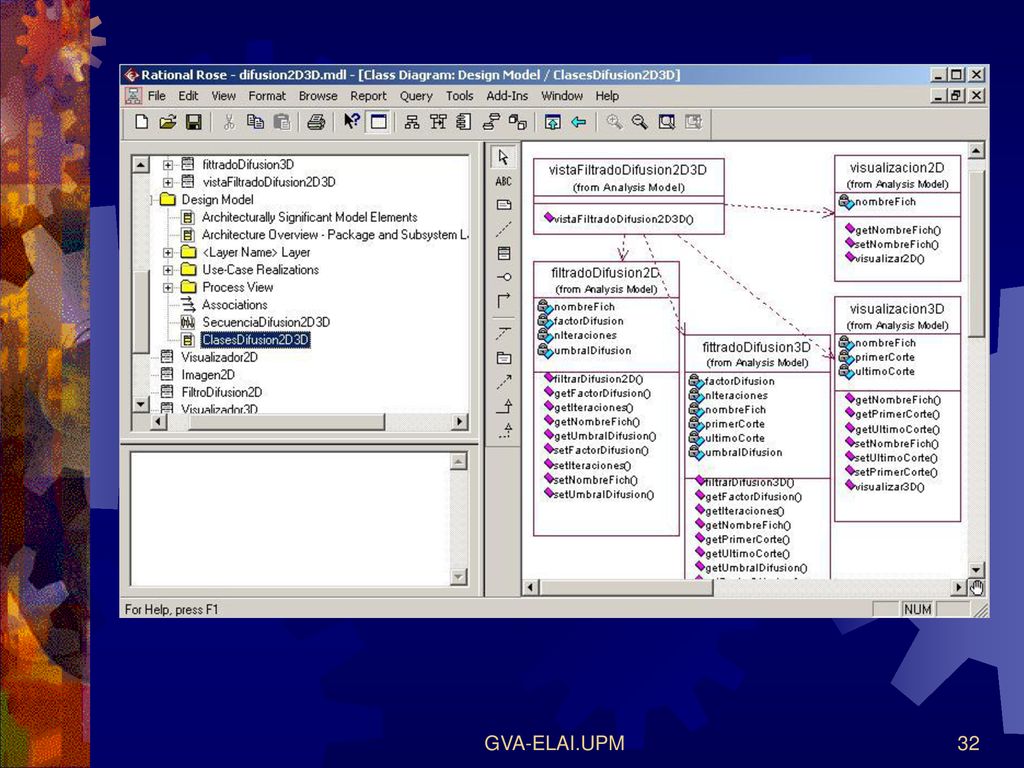Open the Tools menu
The height and width of the screenshot is (768, 1024).
click(x=460, y=96)
